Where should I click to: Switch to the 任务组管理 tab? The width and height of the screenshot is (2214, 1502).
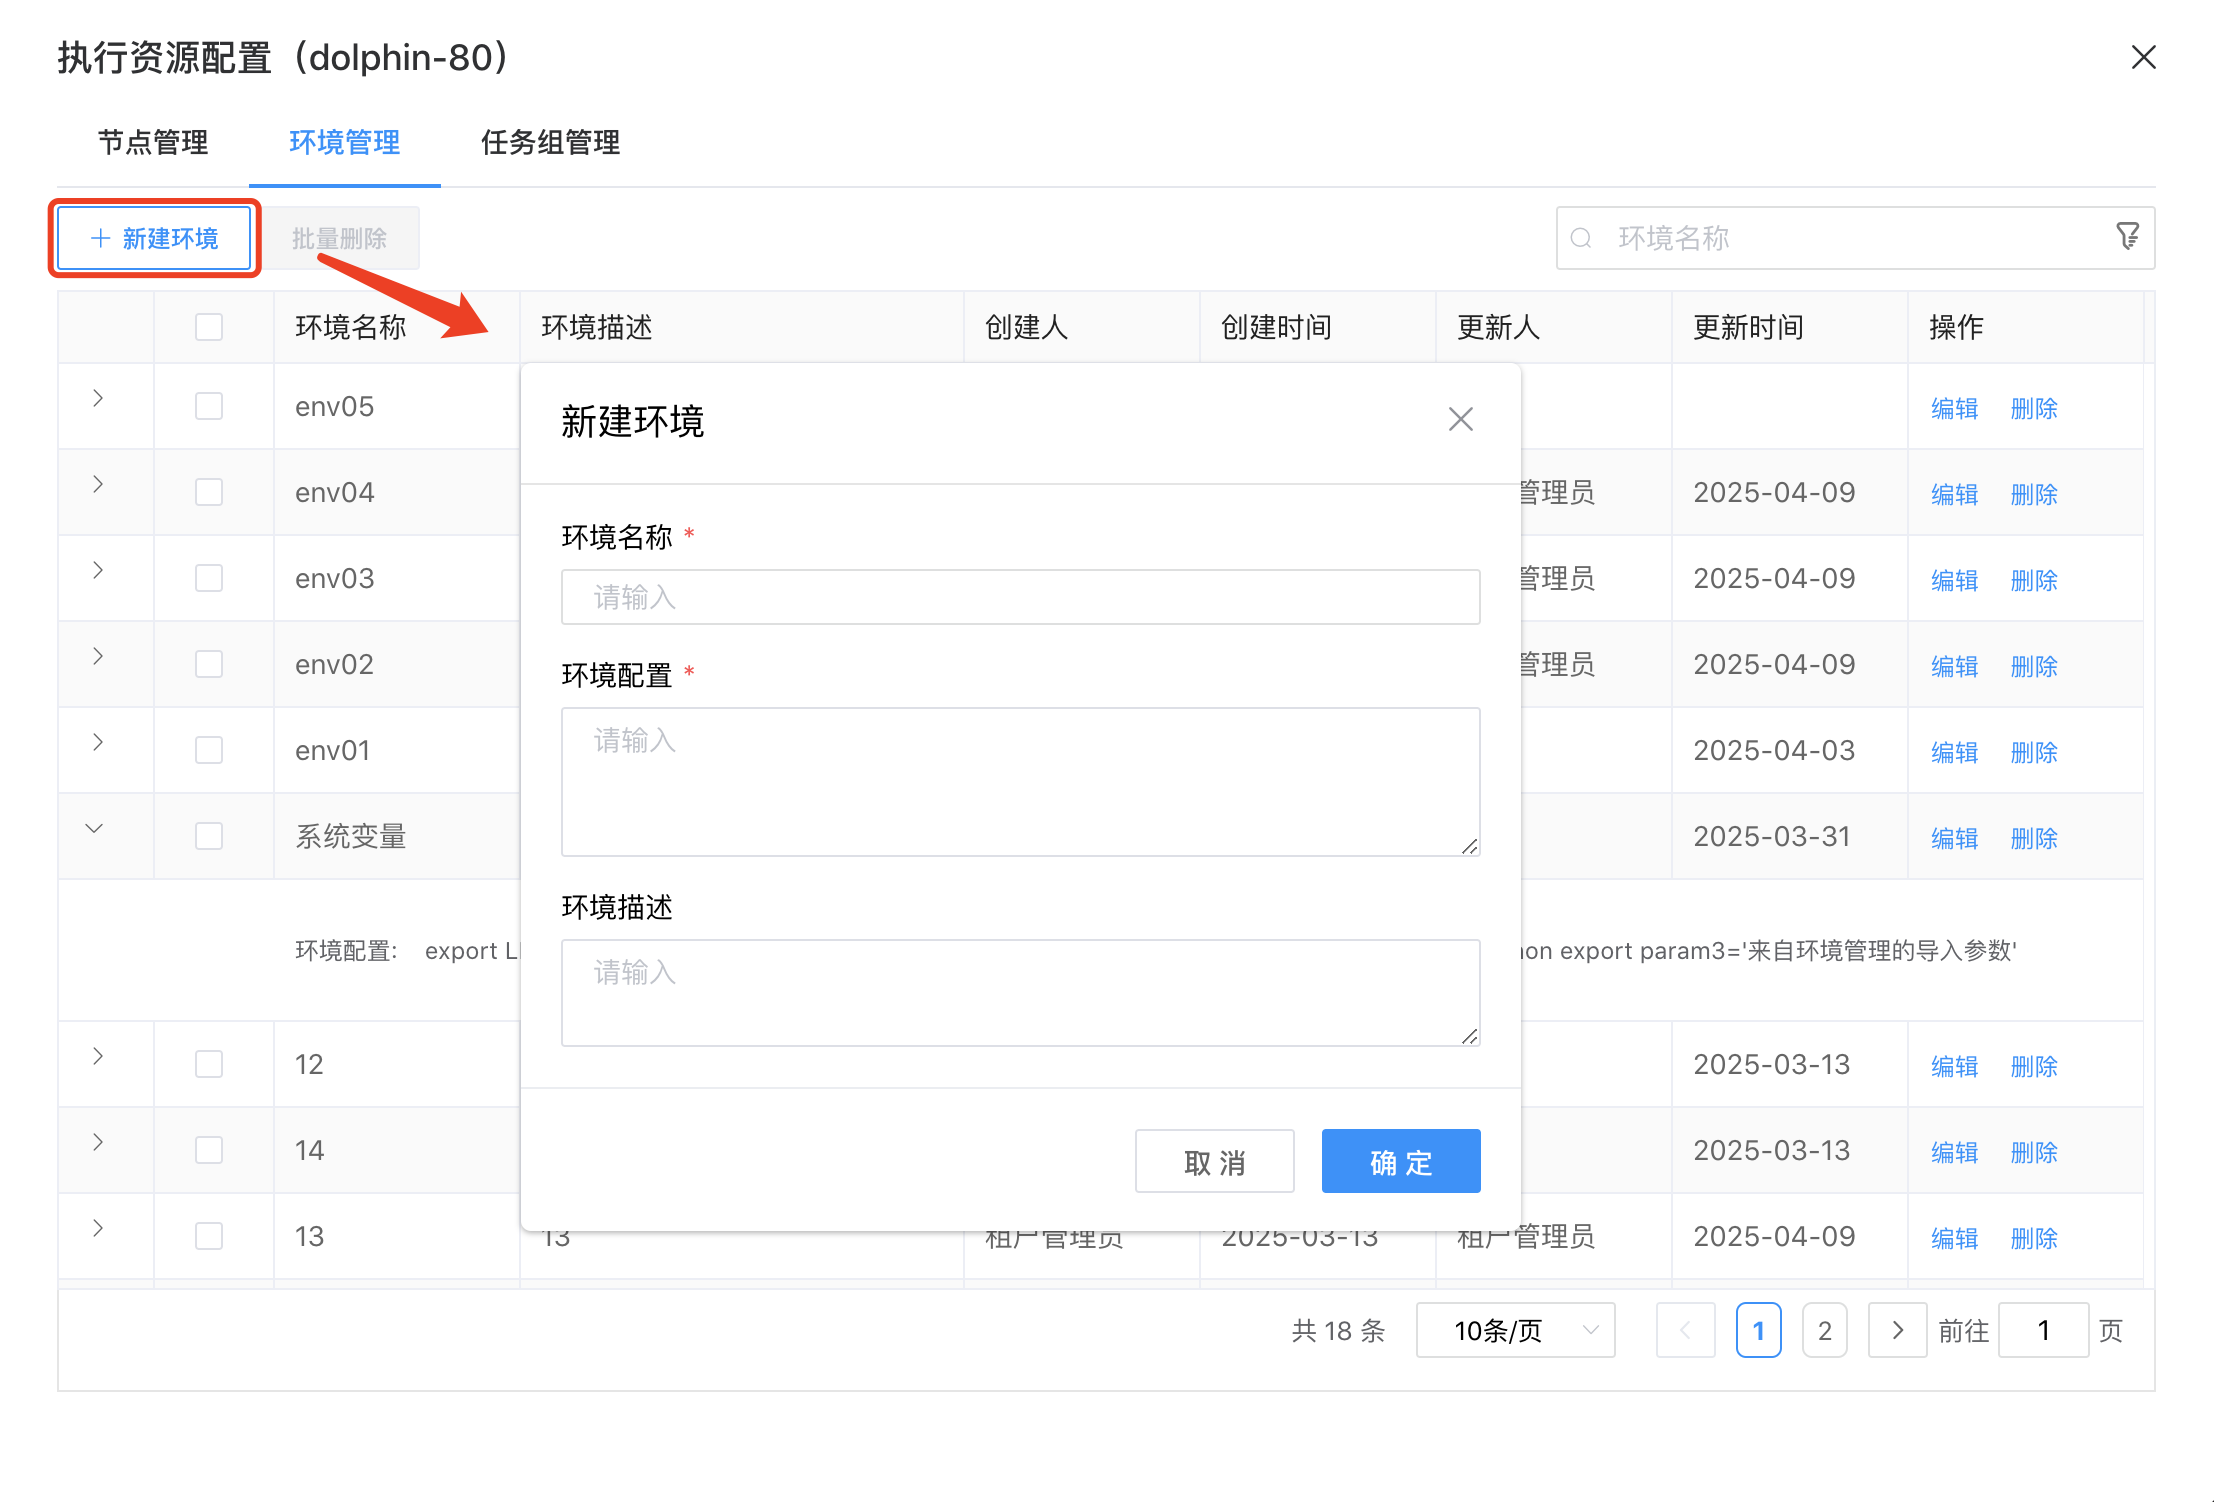click(550, 143)
